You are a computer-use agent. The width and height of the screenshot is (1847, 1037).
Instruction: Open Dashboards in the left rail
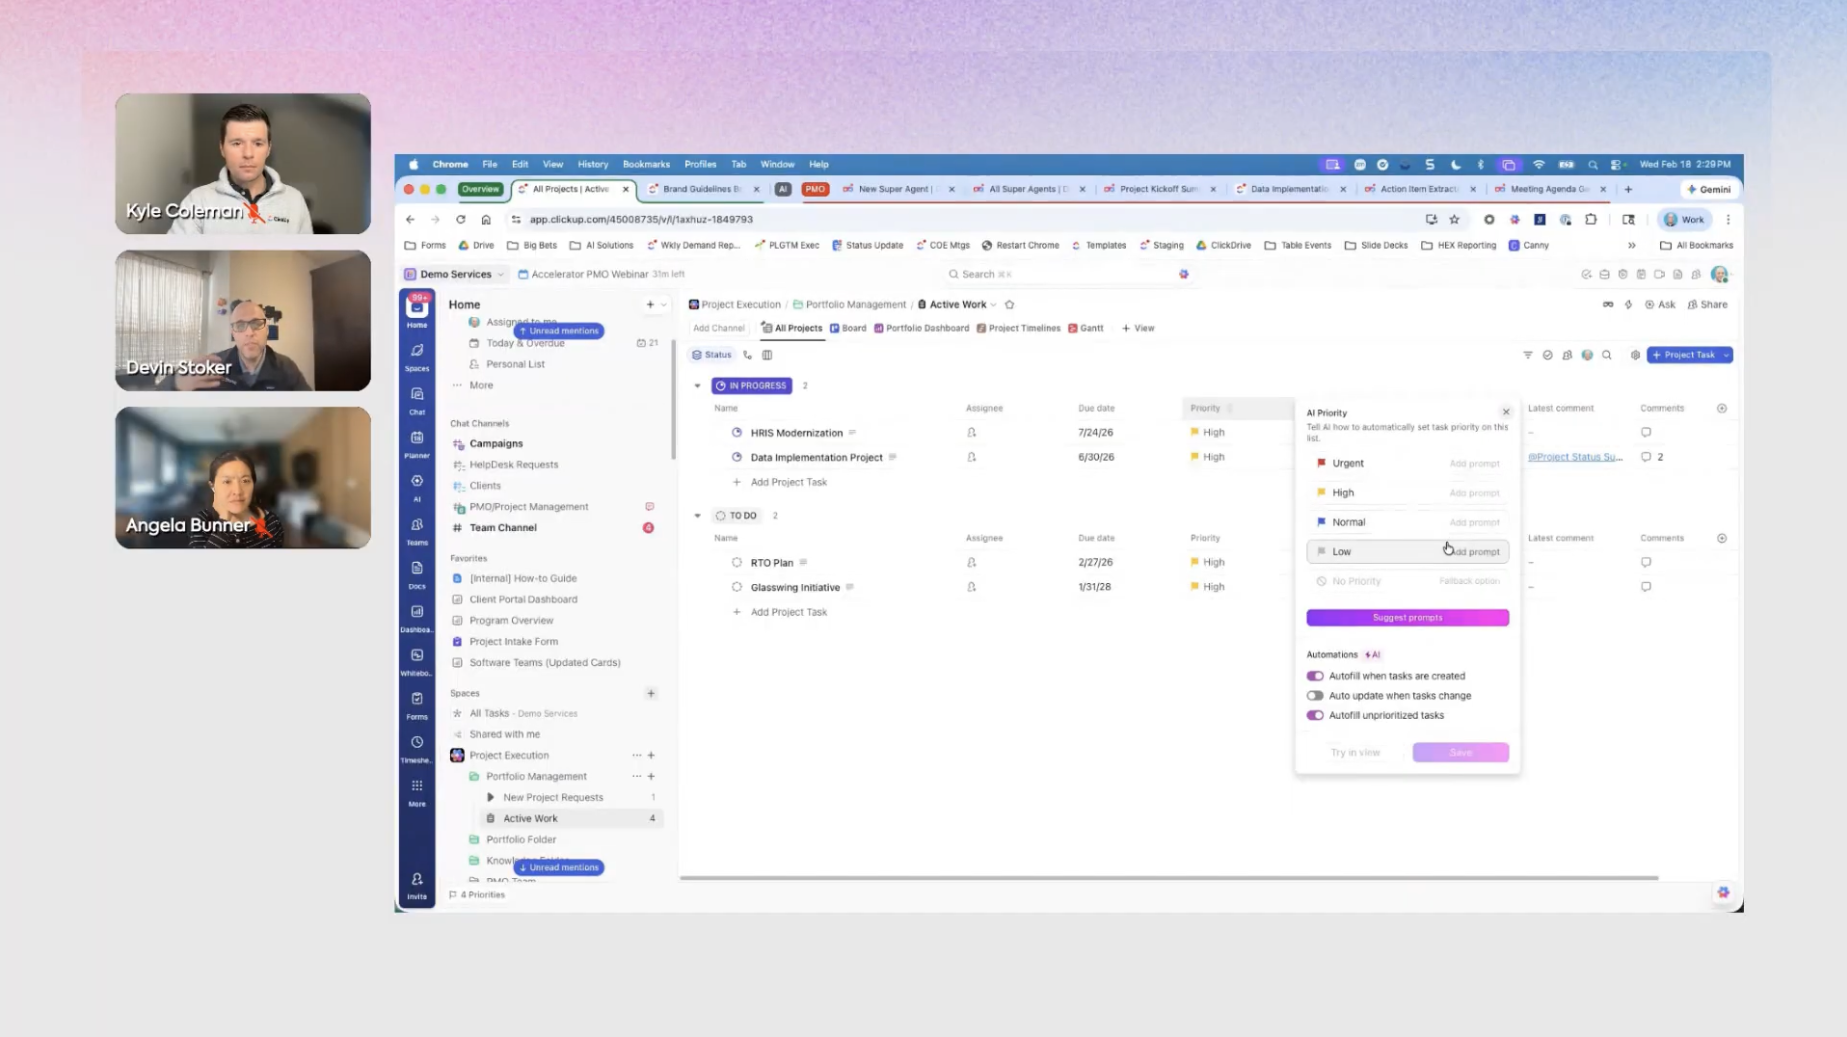coord(417,618)
